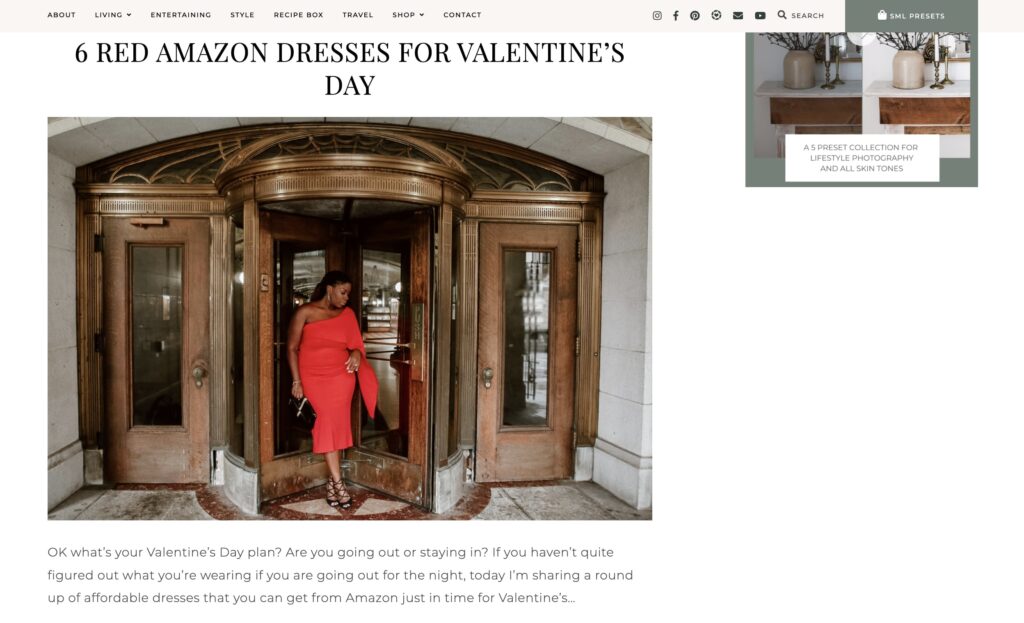Click the email envelope icon
The height and width of the screenshot is (623, 1024).
(x=738, y=16)
